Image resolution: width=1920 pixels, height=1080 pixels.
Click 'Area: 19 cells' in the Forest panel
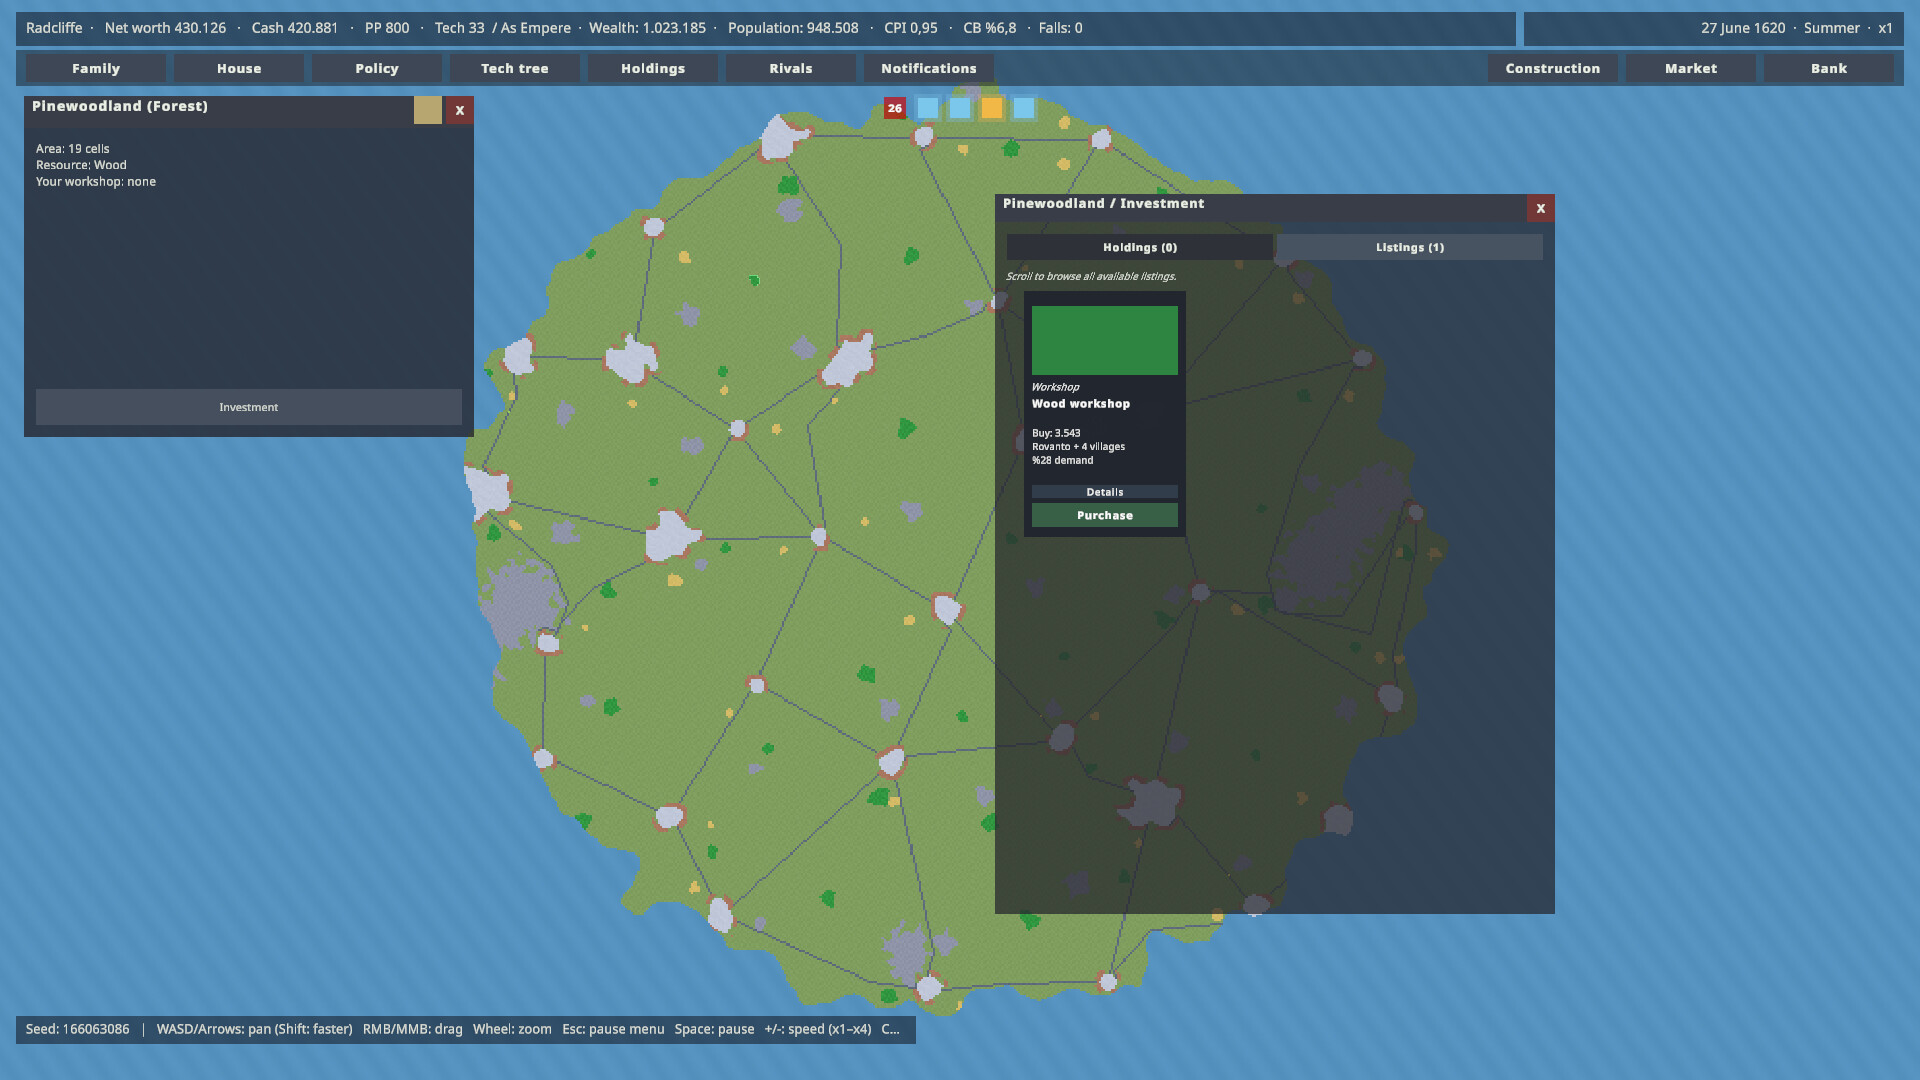tap(73, 149)
